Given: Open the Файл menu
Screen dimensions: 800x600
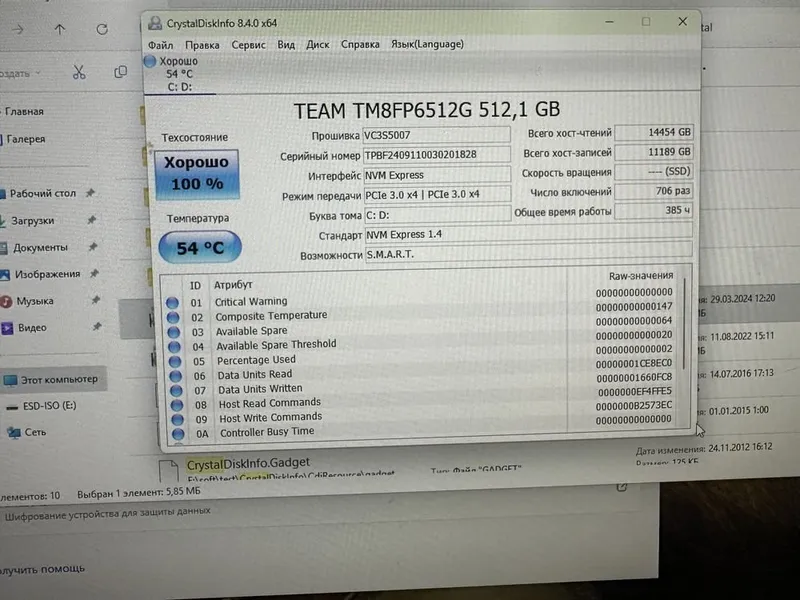Looking at the screenshot, I should coord(160,45).
